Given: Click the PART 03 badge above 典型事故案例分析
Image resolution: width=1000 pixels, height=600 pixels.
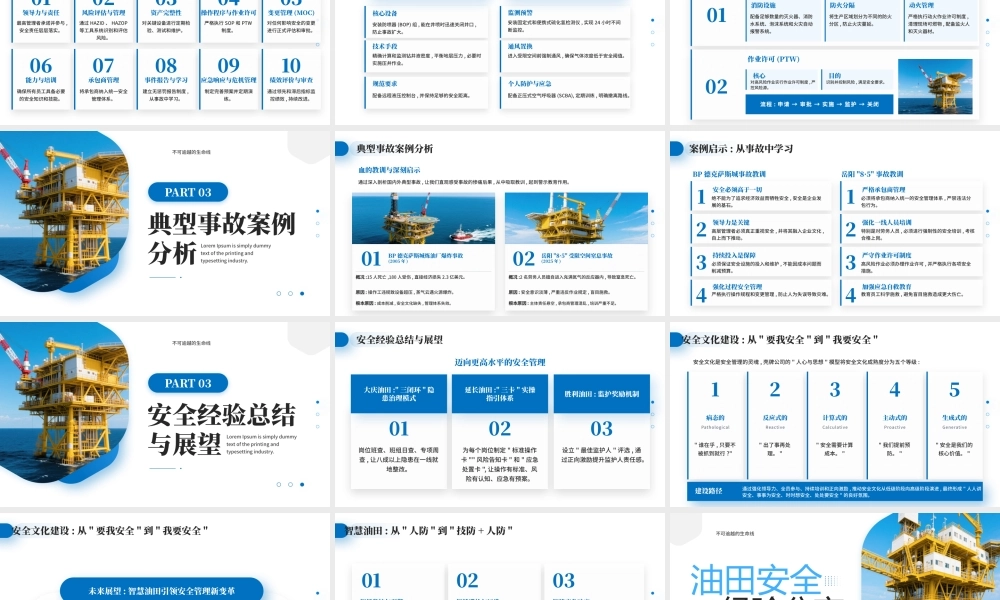Looking at the screenshot, I should click(188, 192).
